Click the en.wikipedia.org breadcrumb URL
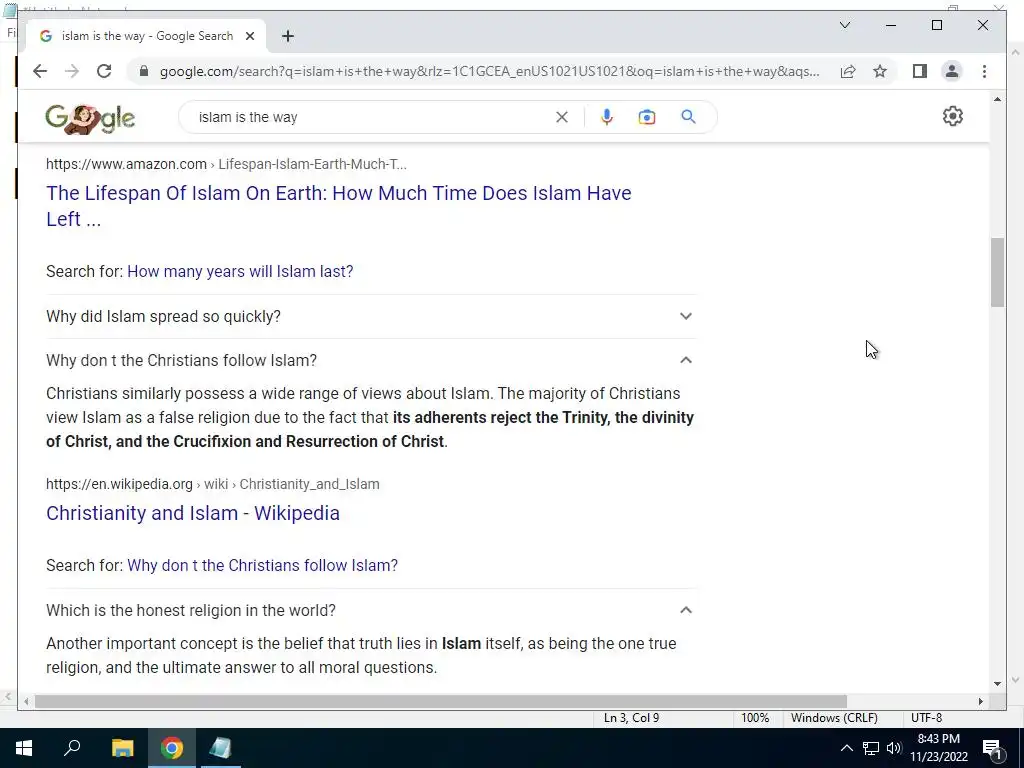 pyautogui.click(x=212, y=484)
